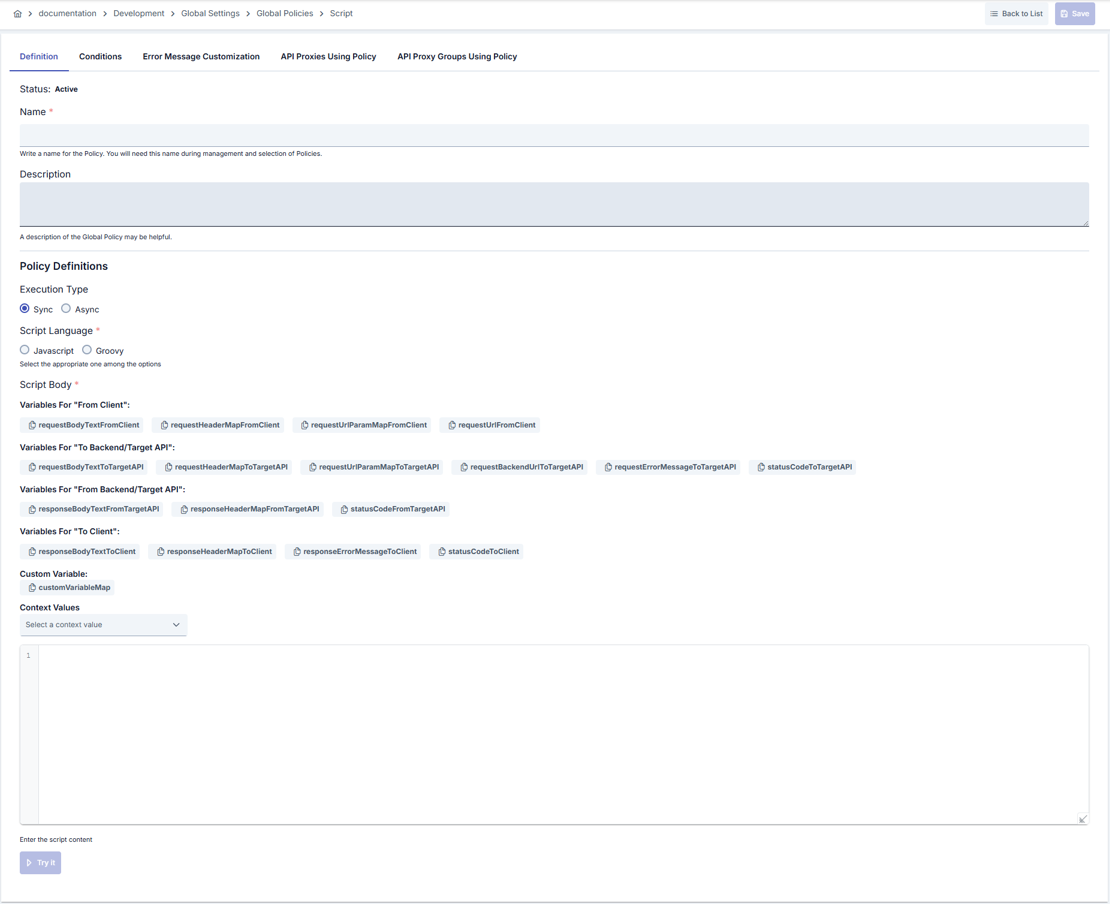
Task: Open Error Message Customization tab
Action: [x=201, y=57]
